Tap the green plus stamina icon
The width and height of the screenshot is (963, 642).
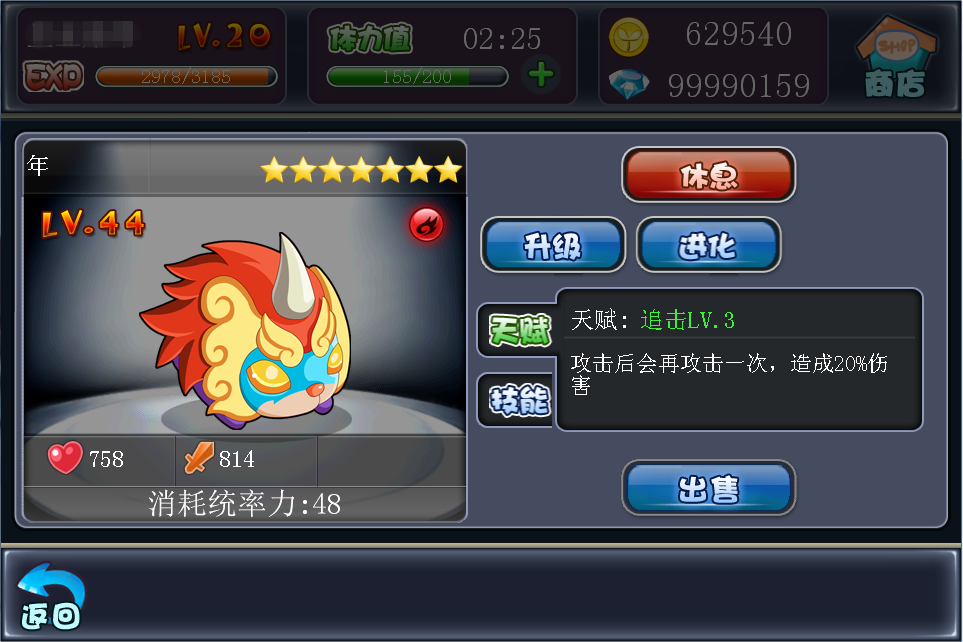[x=540, y=76]
